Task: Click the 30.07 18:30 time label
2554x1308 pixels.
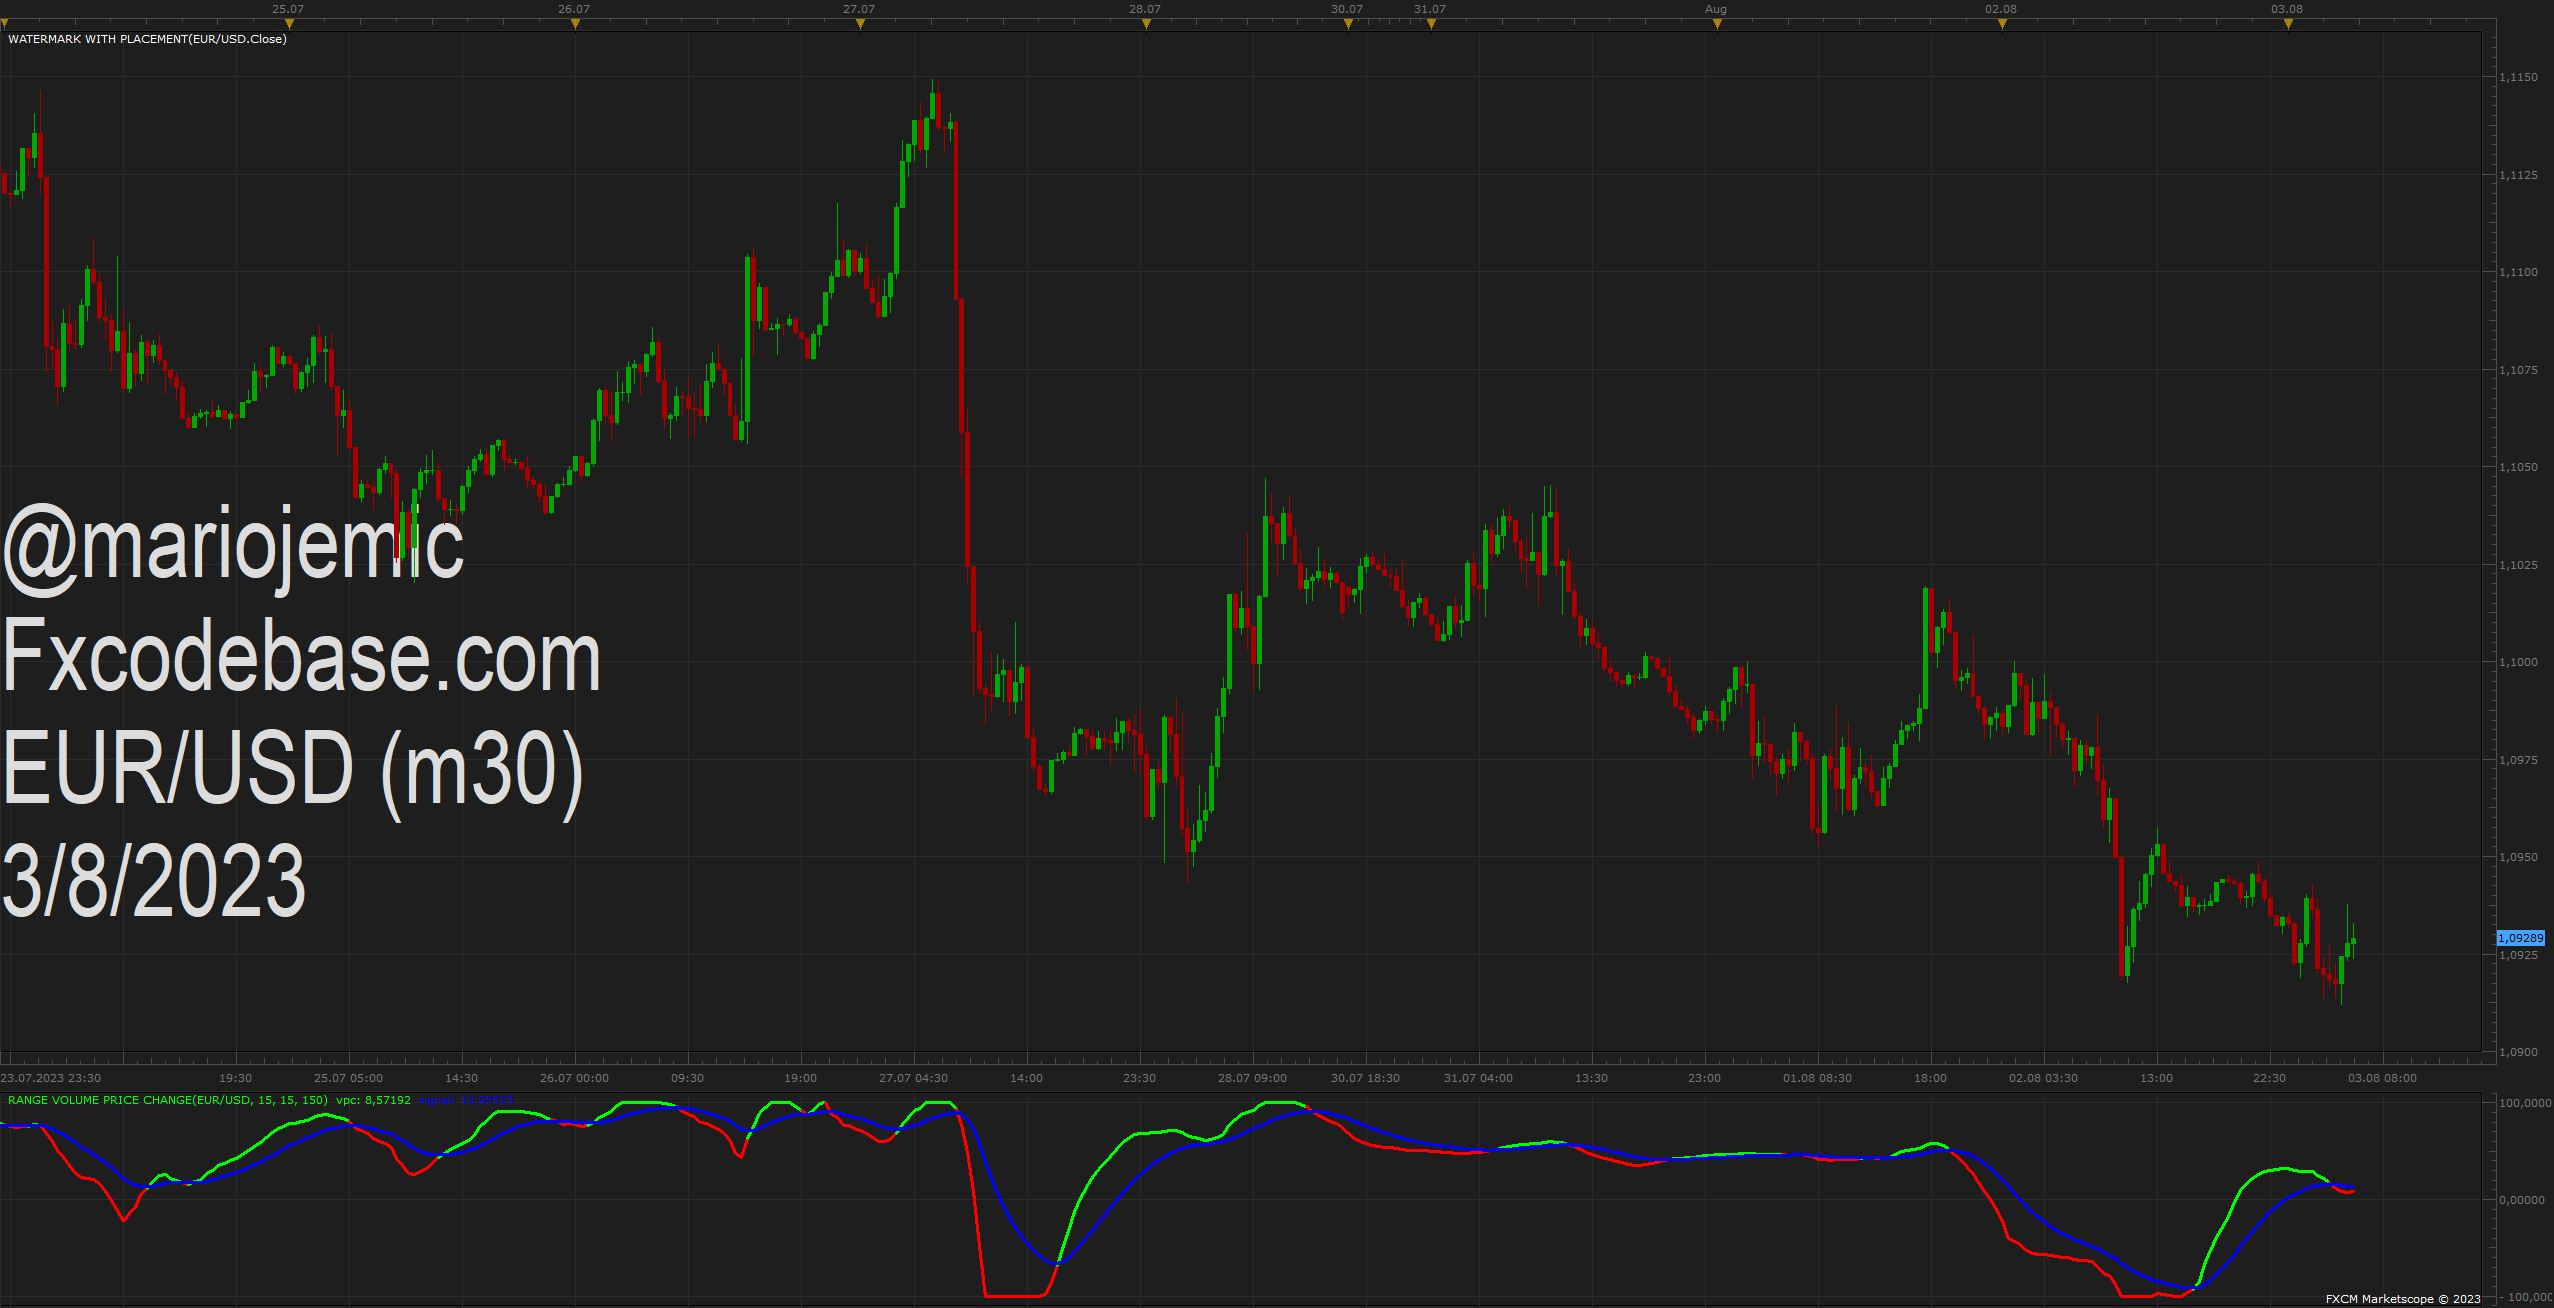Action: point(1365,1078)
